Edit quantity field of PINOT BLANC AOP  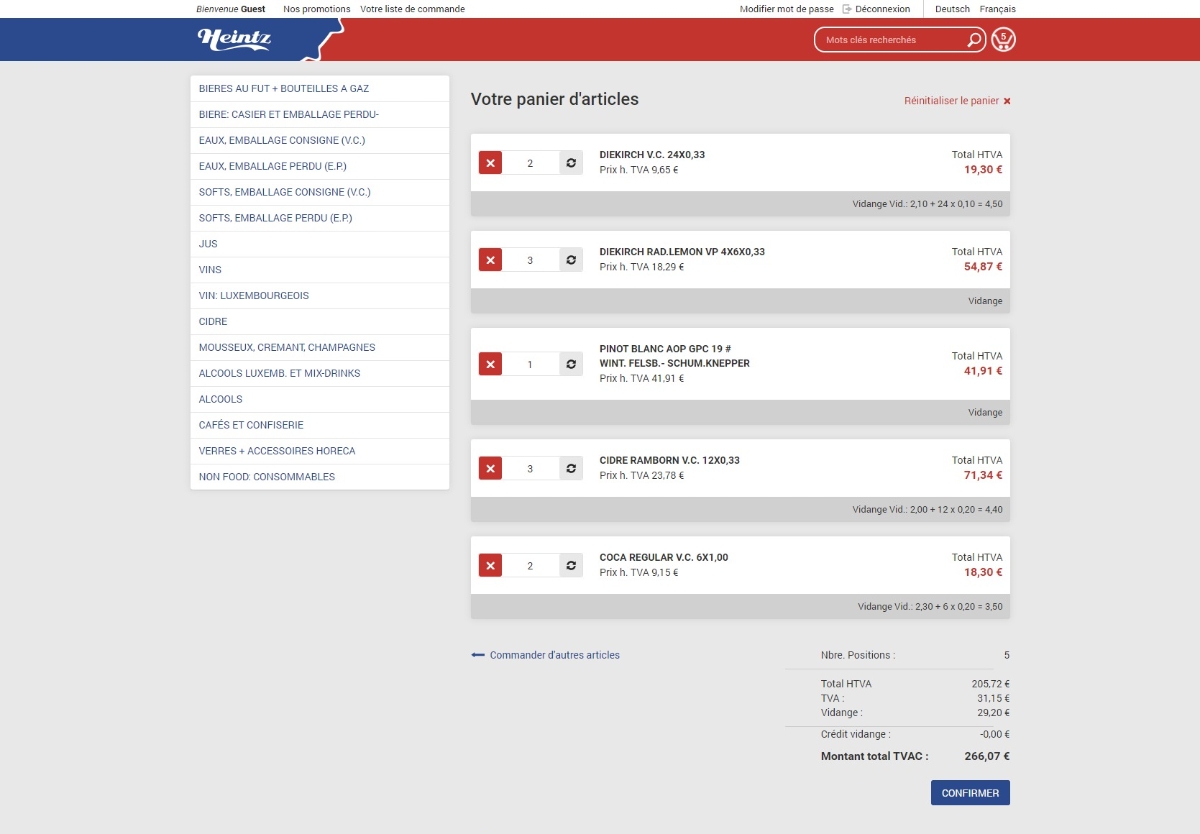531,364
